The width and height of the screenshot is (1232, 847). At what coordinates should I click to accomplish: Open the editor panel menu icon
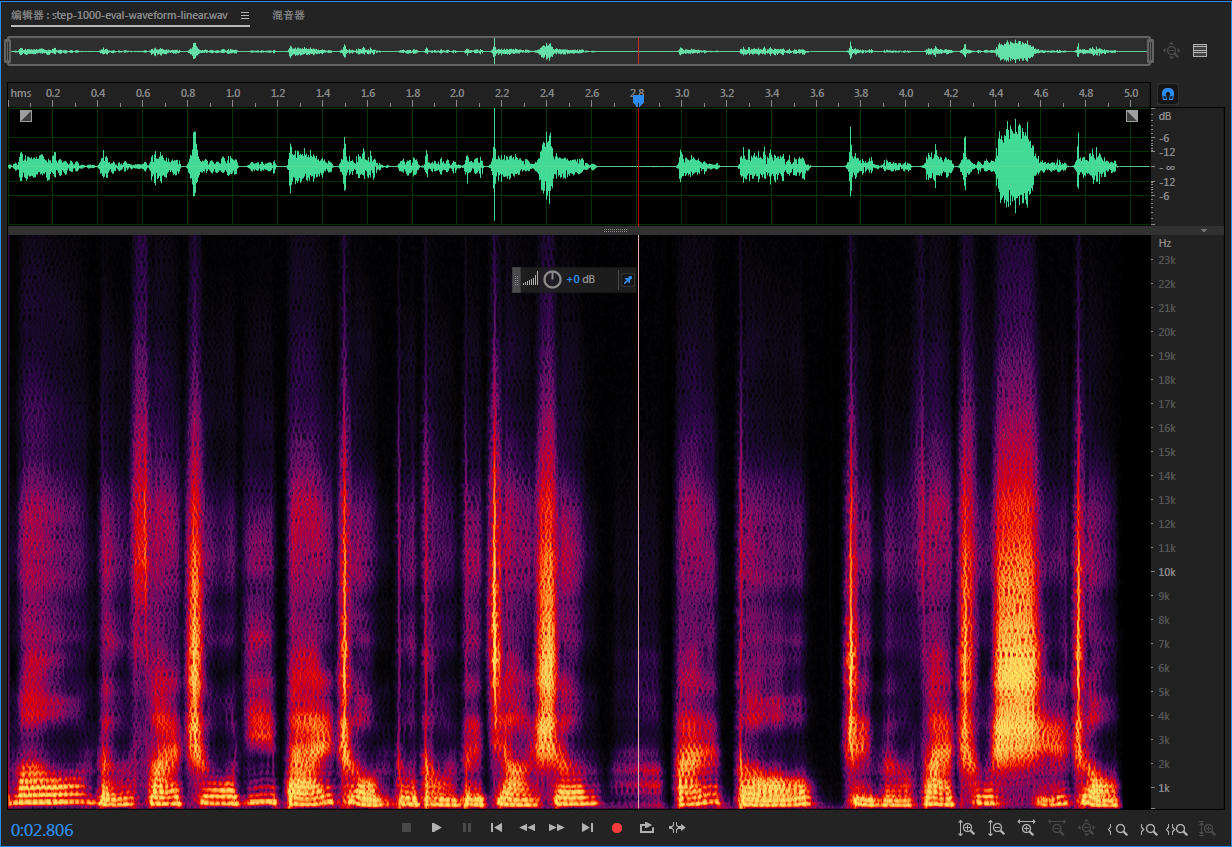pyautogui.click(x=245, y=16)
